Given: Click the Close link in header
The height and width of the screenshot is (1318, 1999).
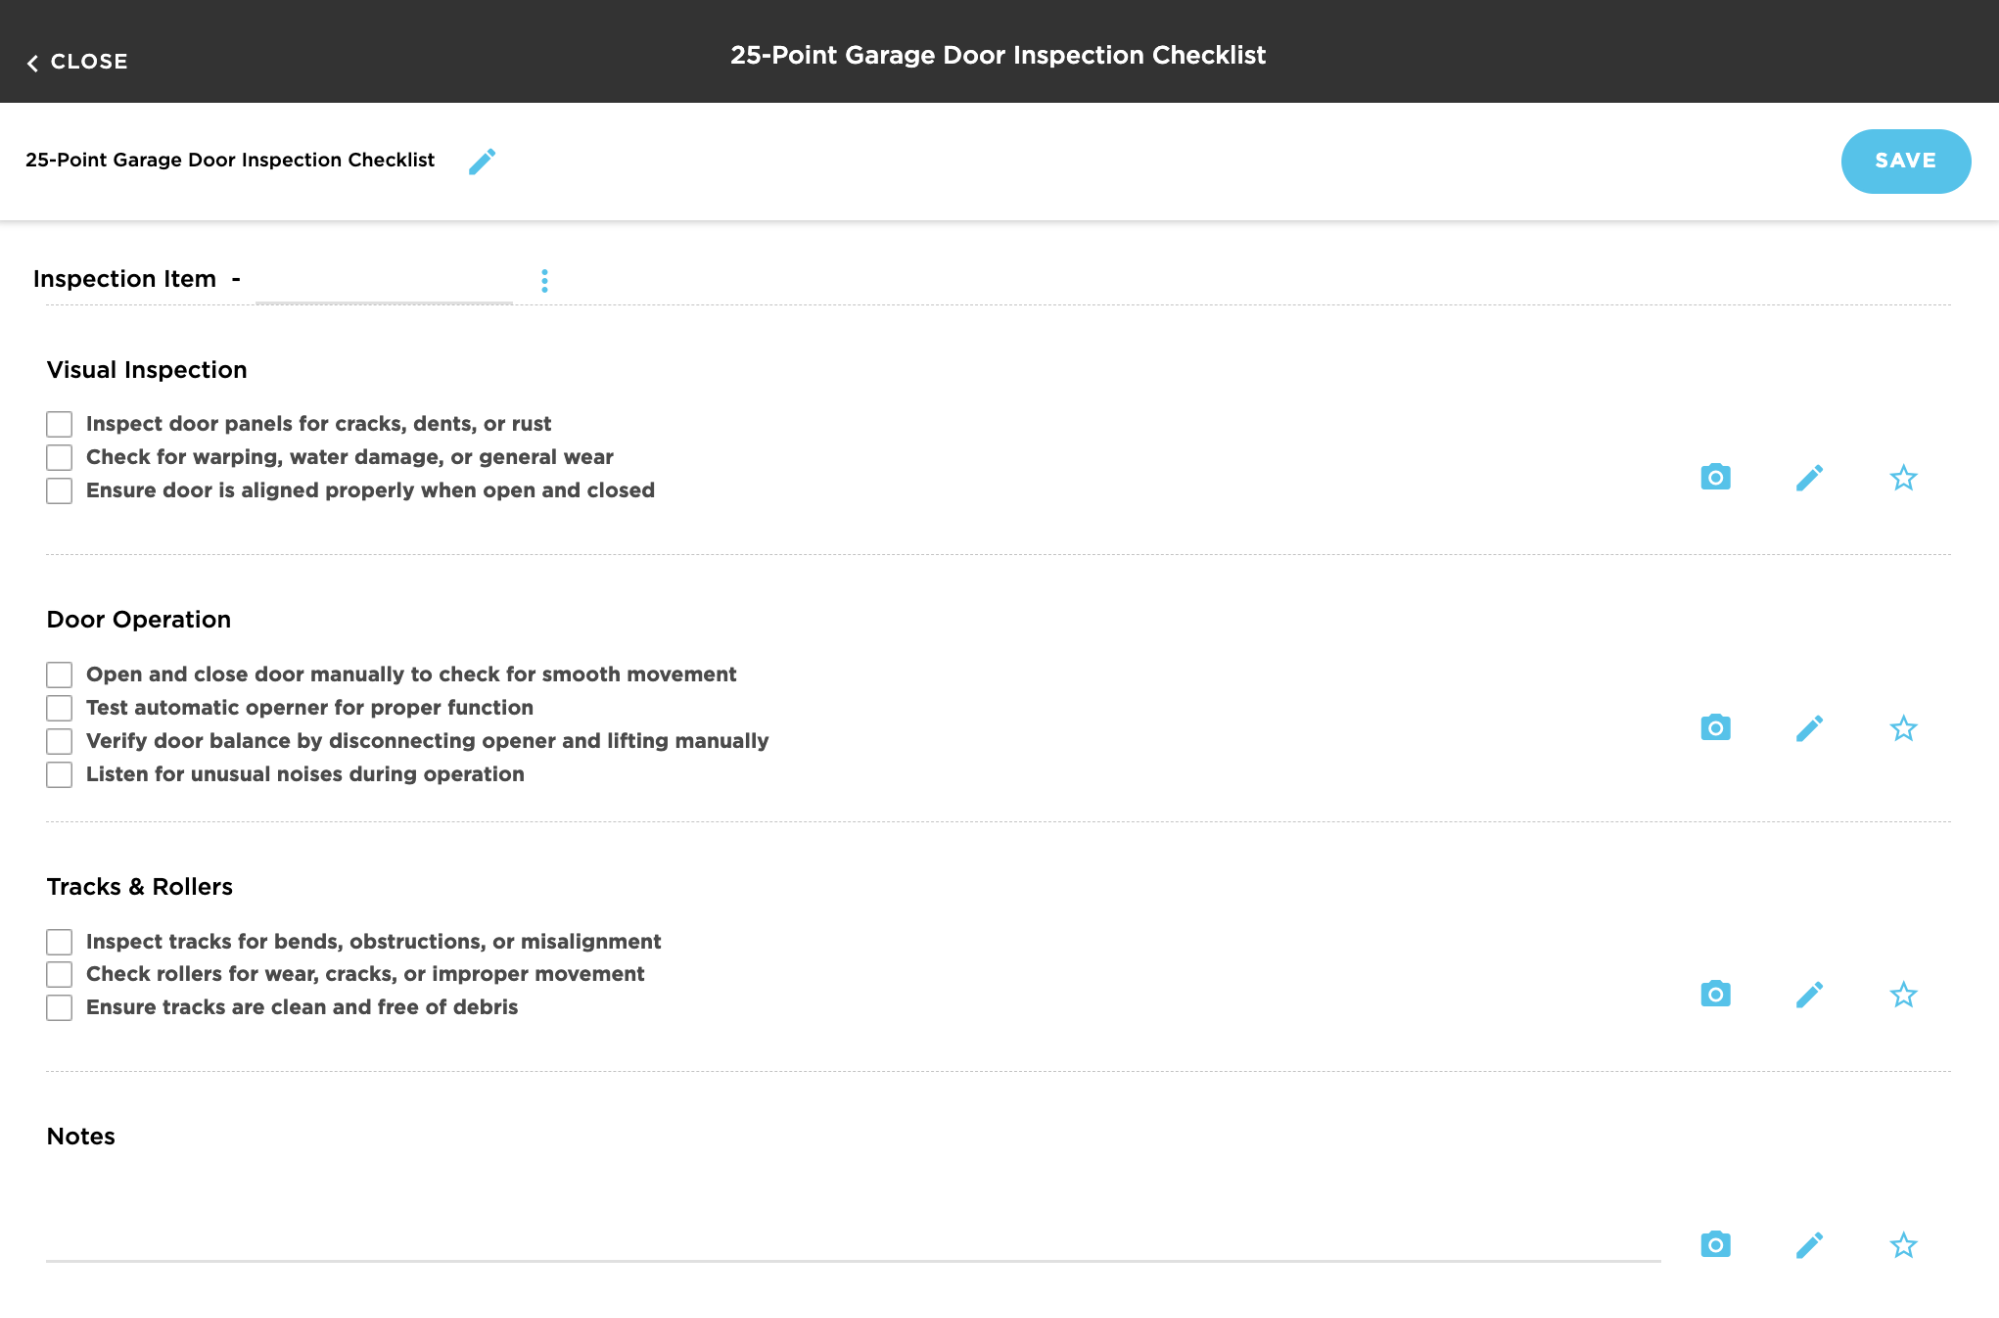Looking at the screenshot, I should pos(89,62).
